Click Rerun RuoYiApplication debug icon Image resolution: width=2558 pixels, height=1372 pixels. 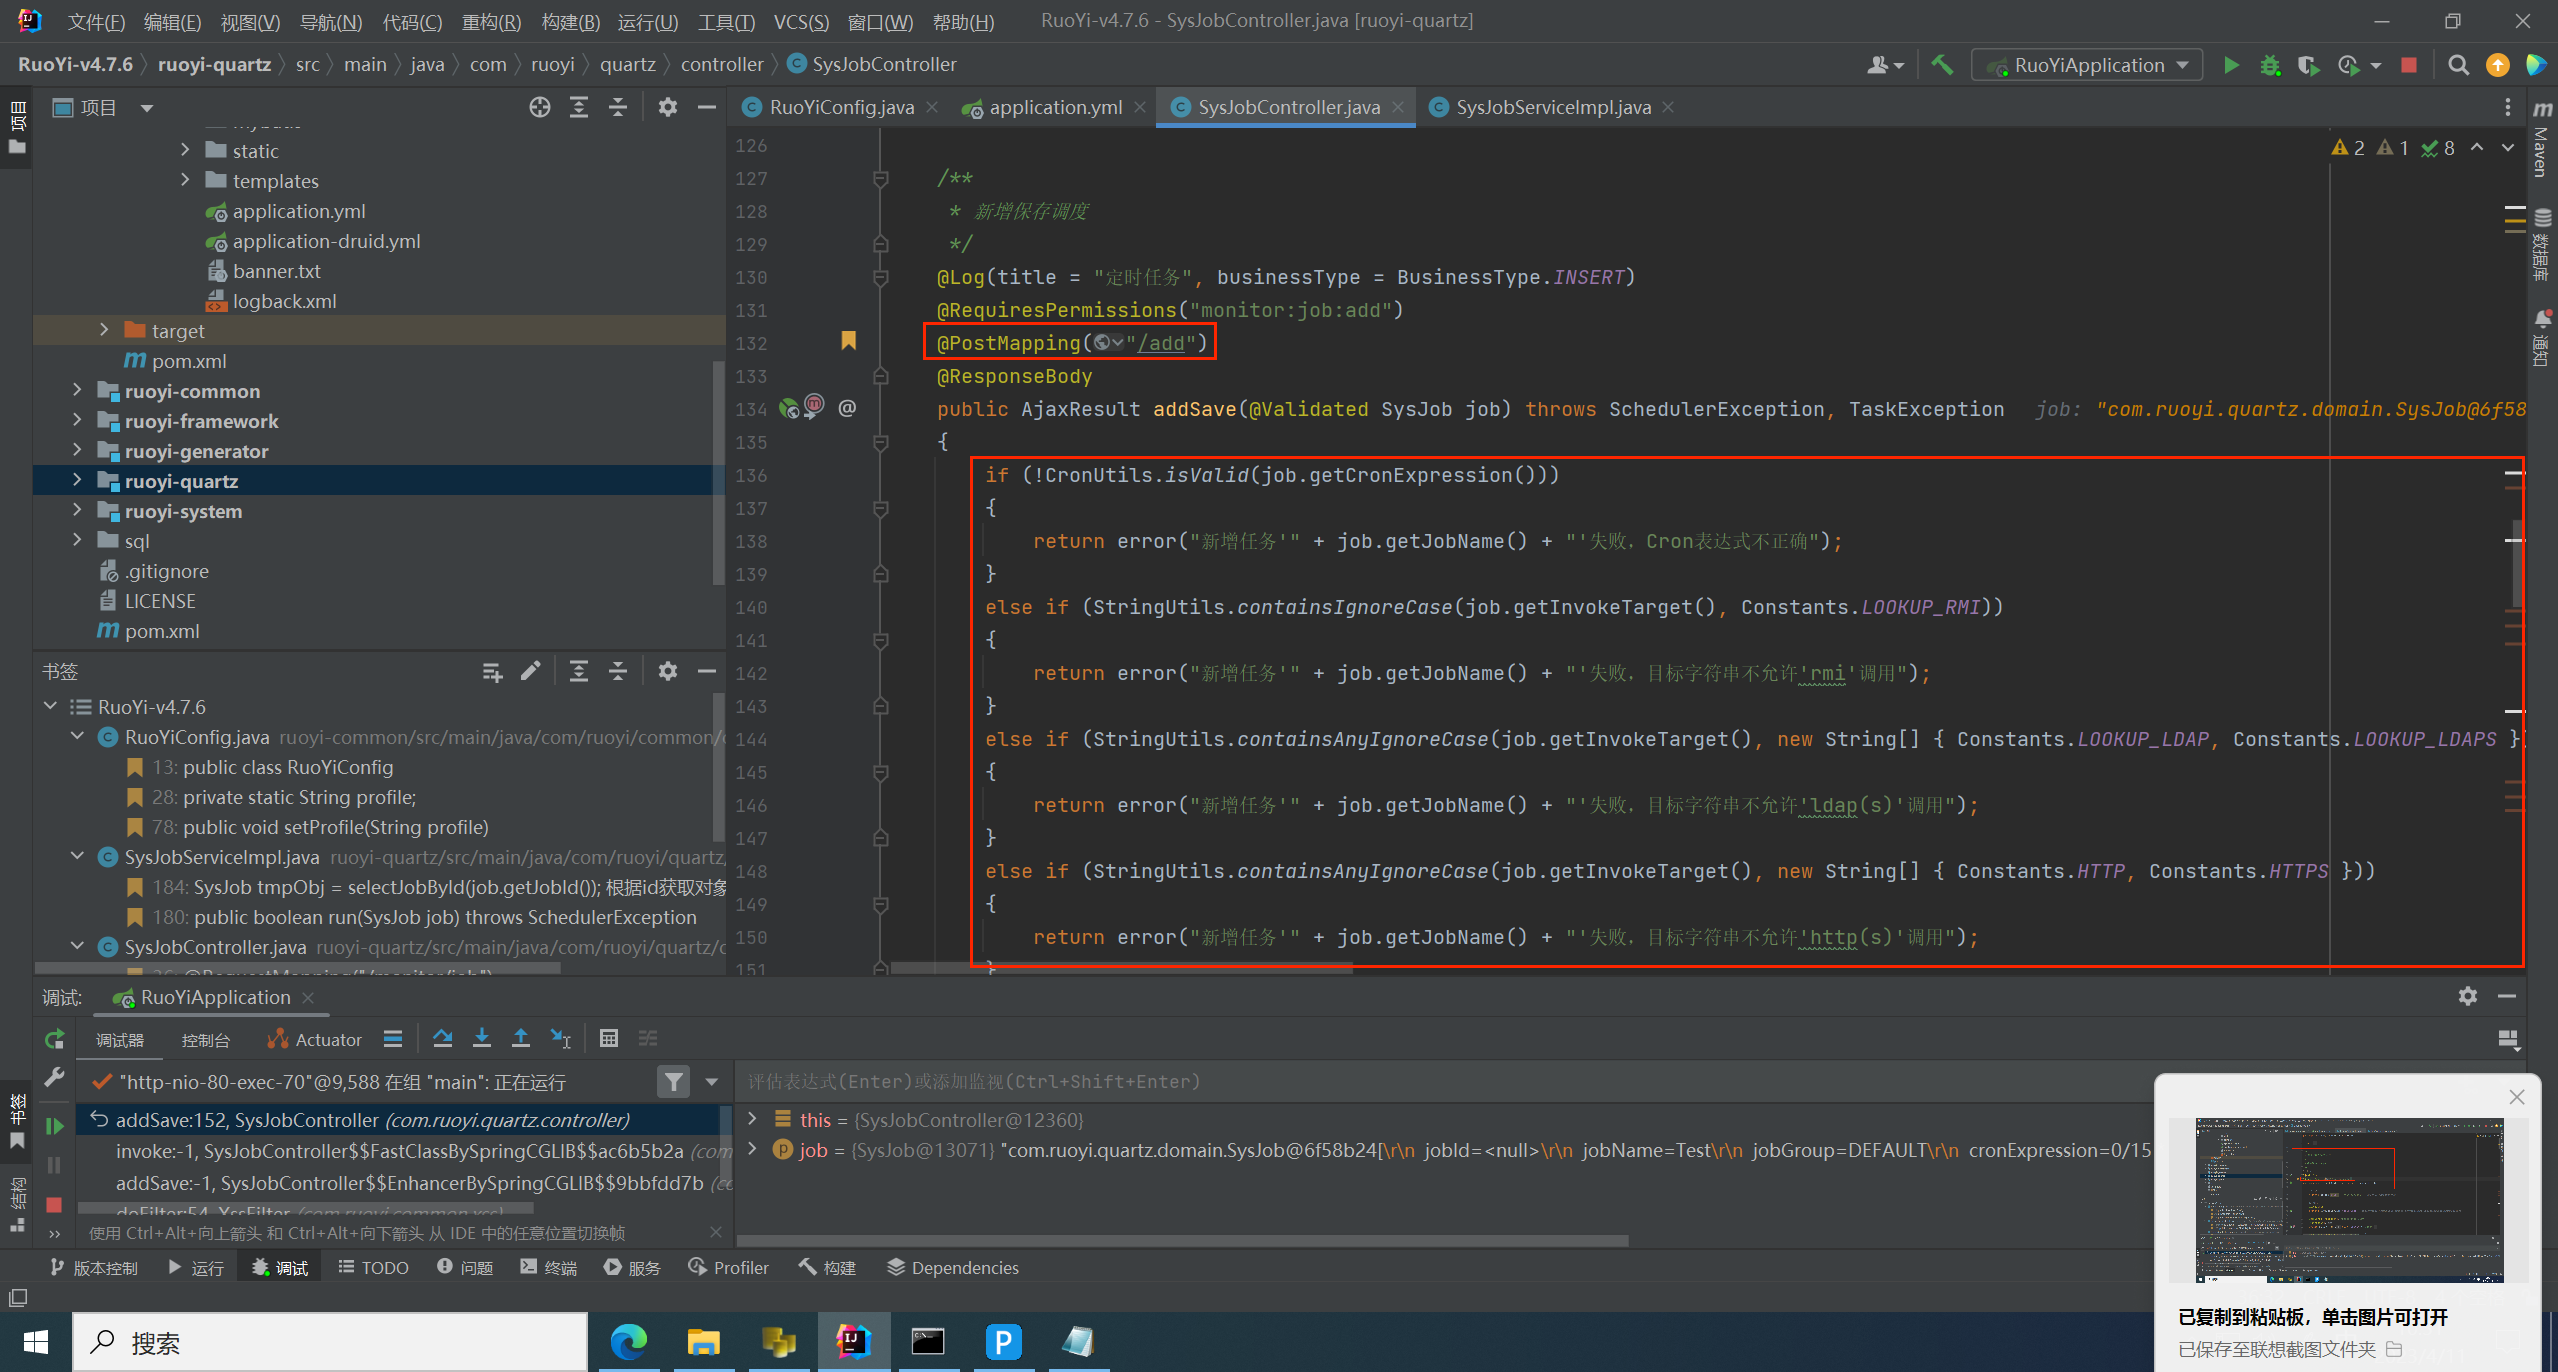point(55,1039)
